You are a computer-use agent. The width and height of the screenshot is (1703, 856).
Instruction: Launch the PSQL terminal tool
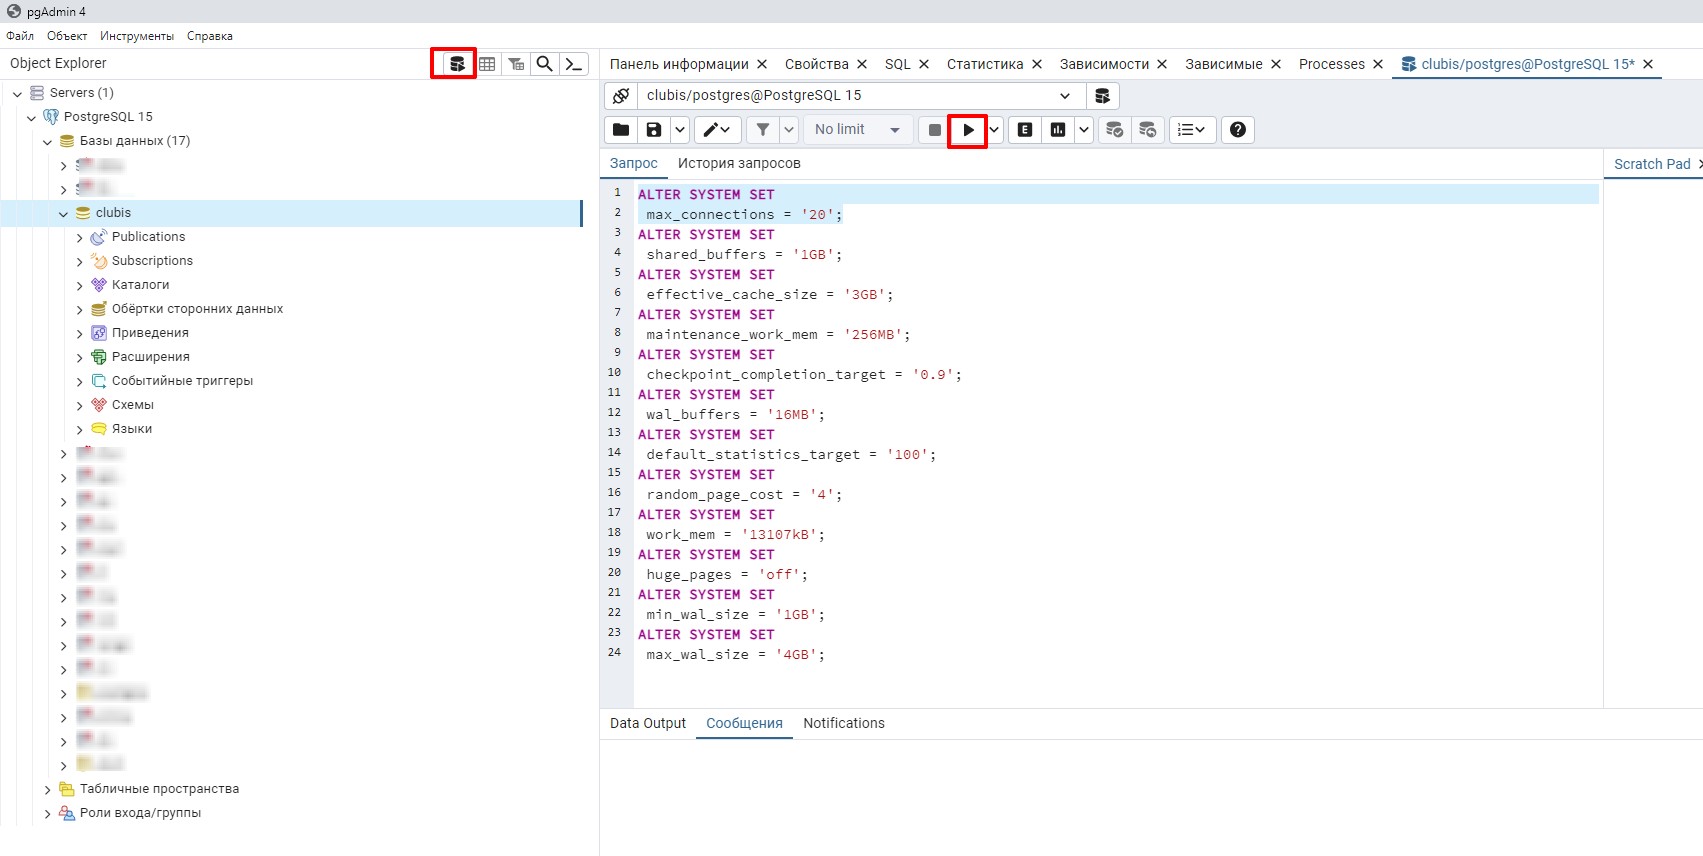pyautogui.click(x=573, y=64)
